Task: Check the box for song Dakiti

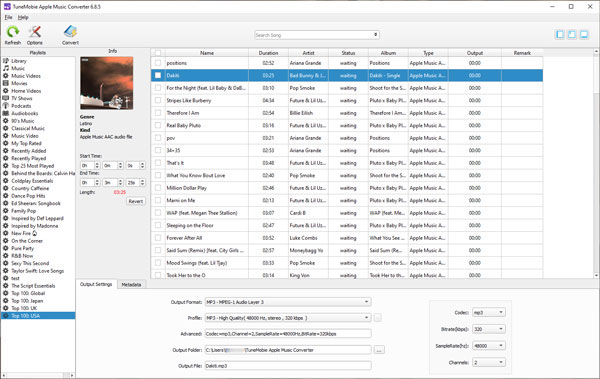Action: point(158,75)
